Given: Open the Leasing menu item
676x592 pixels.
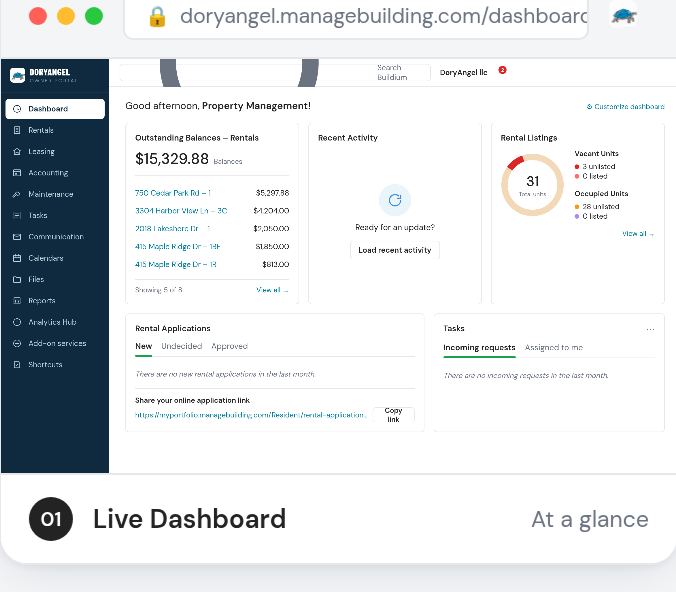Looking at the screenshot, I should pyautogui.click(x=55, y=151).
